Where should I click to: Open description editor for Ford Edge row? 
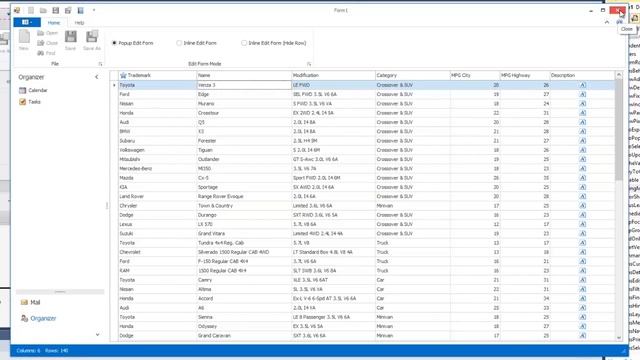(x=582, y=94)
